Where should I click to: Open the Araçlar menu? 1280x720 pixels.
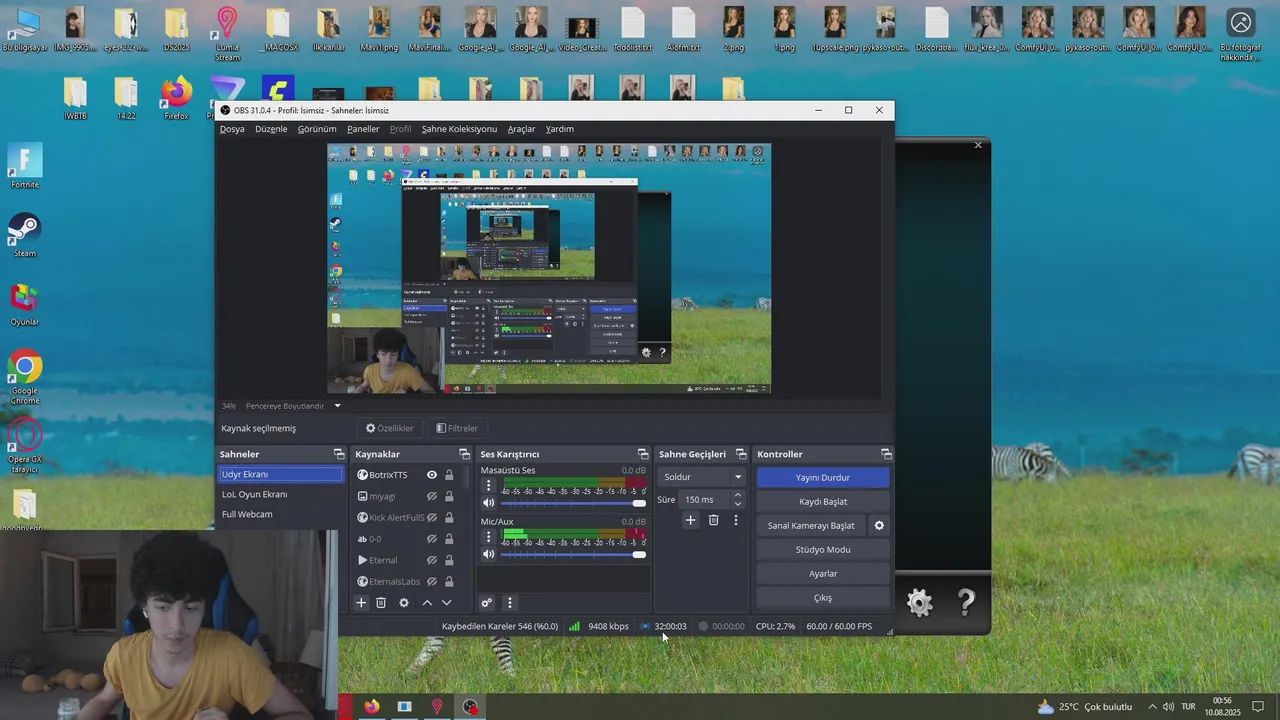[521, 129]
